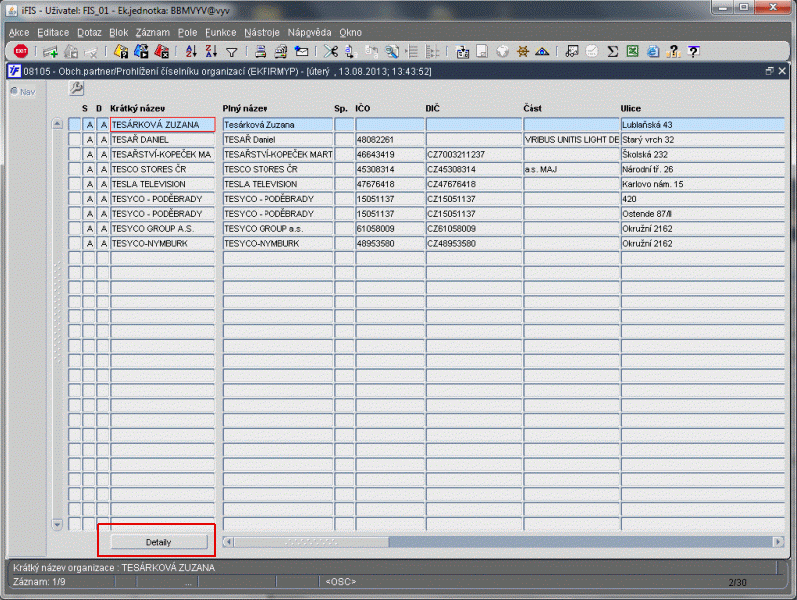Click the record list scroll-down arrow
Image resolution: width=797 pixels, height=600 pixels.
[57, 524]
